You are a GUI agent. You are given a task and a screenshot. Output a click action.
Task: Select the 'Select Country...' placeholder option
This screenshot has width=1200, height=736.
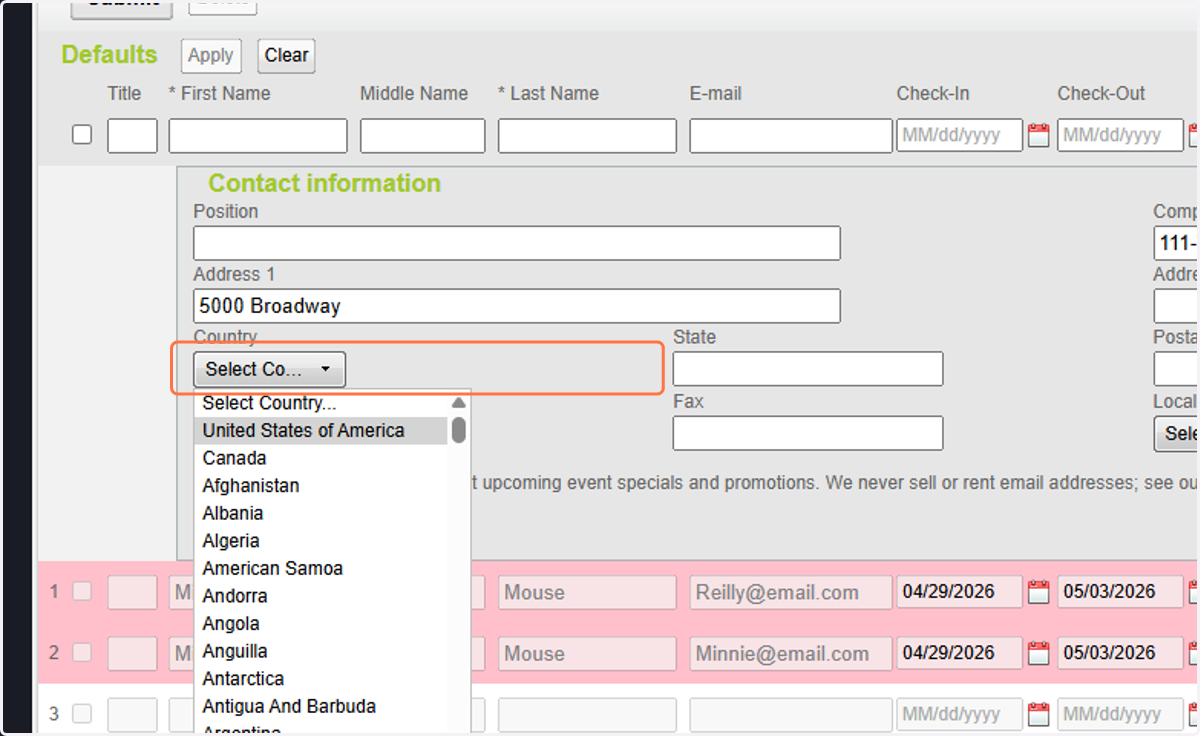(320, 404)
